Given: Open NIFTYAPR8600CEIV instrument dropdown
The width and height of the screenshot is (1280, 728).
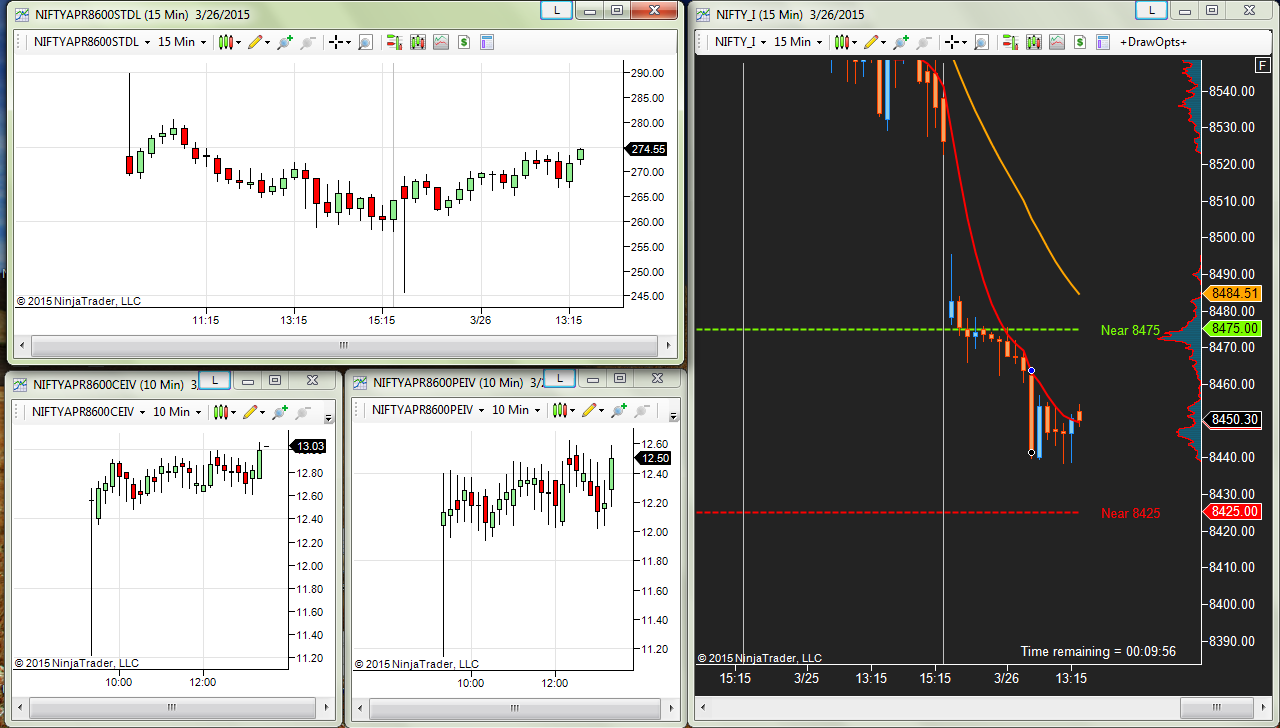Looking at the screenshot, I should pyautogui.click(x=88, y=411).
